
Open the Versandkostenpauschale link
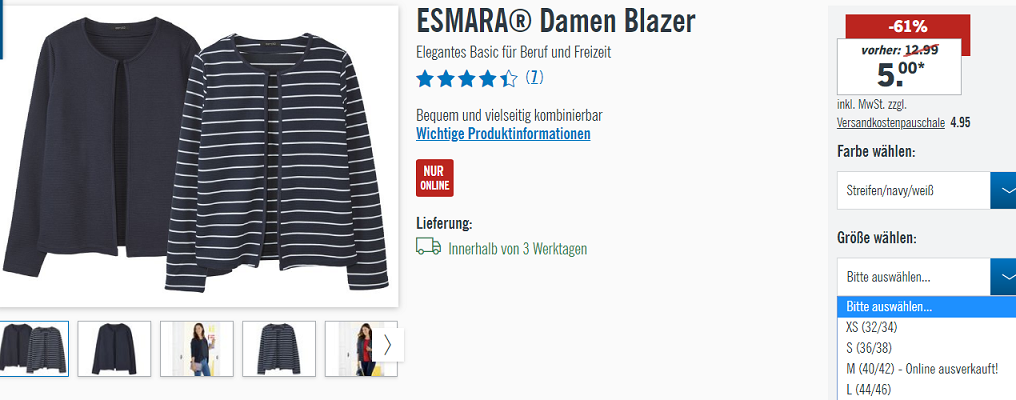click(890, 123)
